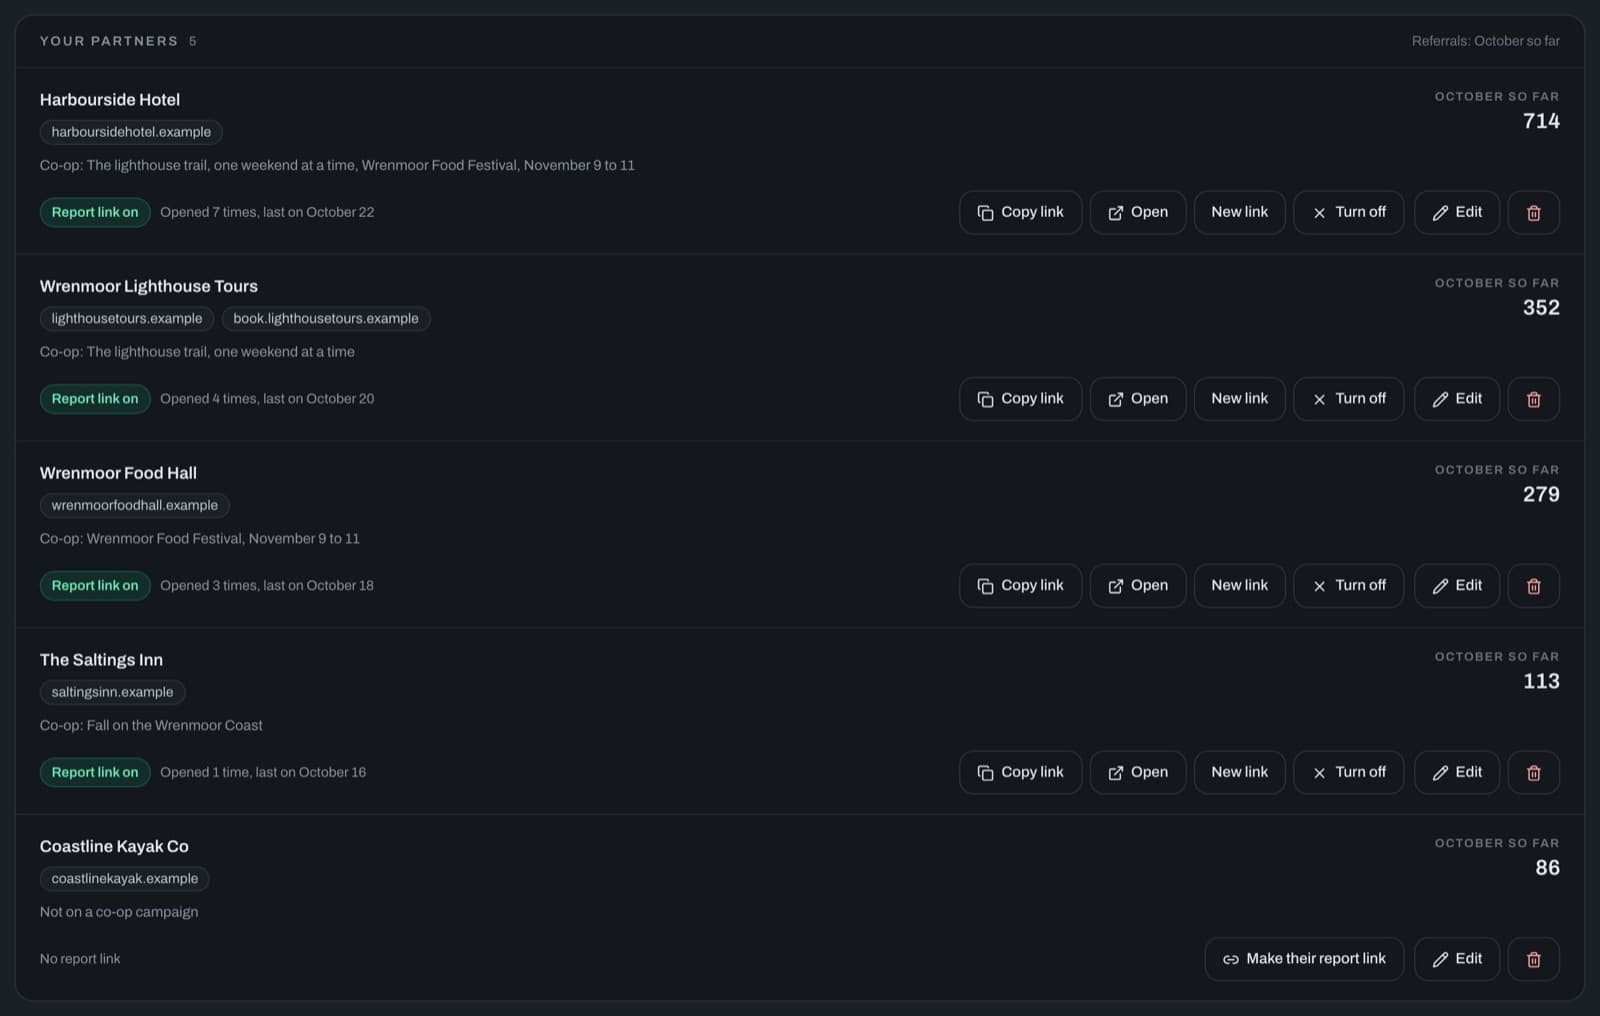
Task: Turn off Harbourside Hotel report link
Action: coord(1349,212)
